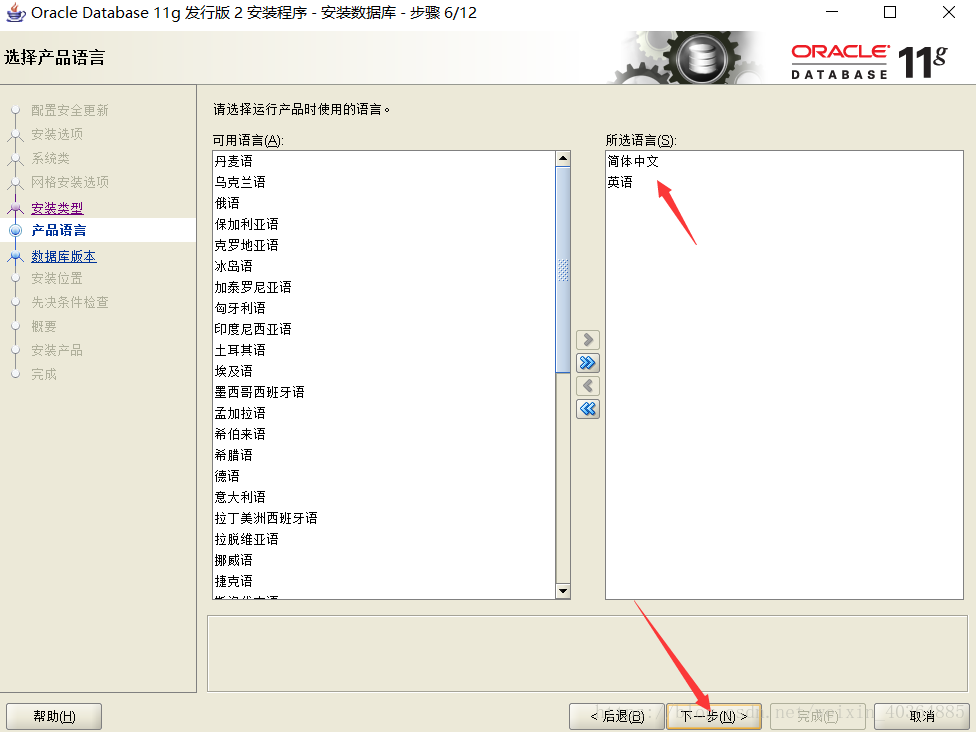
Task: Remove all languages with double left arrow
Action: (588, 409)
